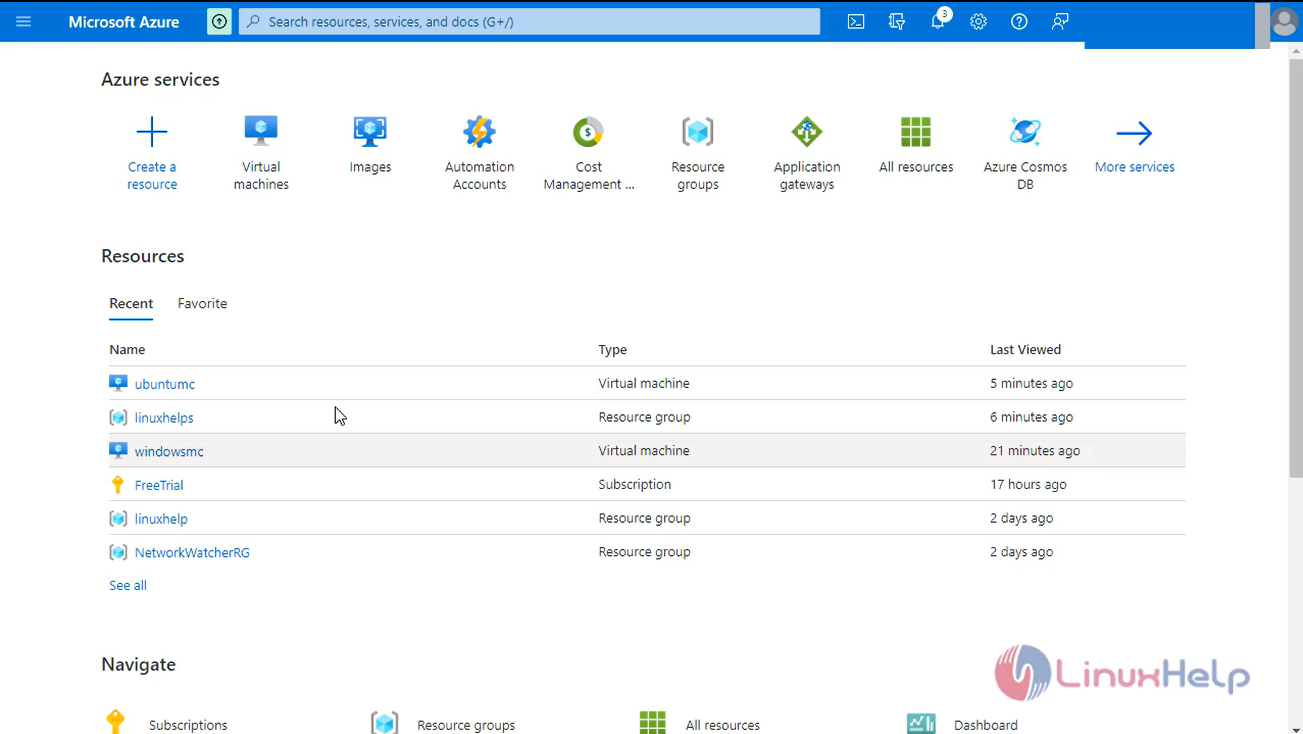Open All resources under Navigate
The width and height of the screenshot is (1303, 734).
point(723,725)
